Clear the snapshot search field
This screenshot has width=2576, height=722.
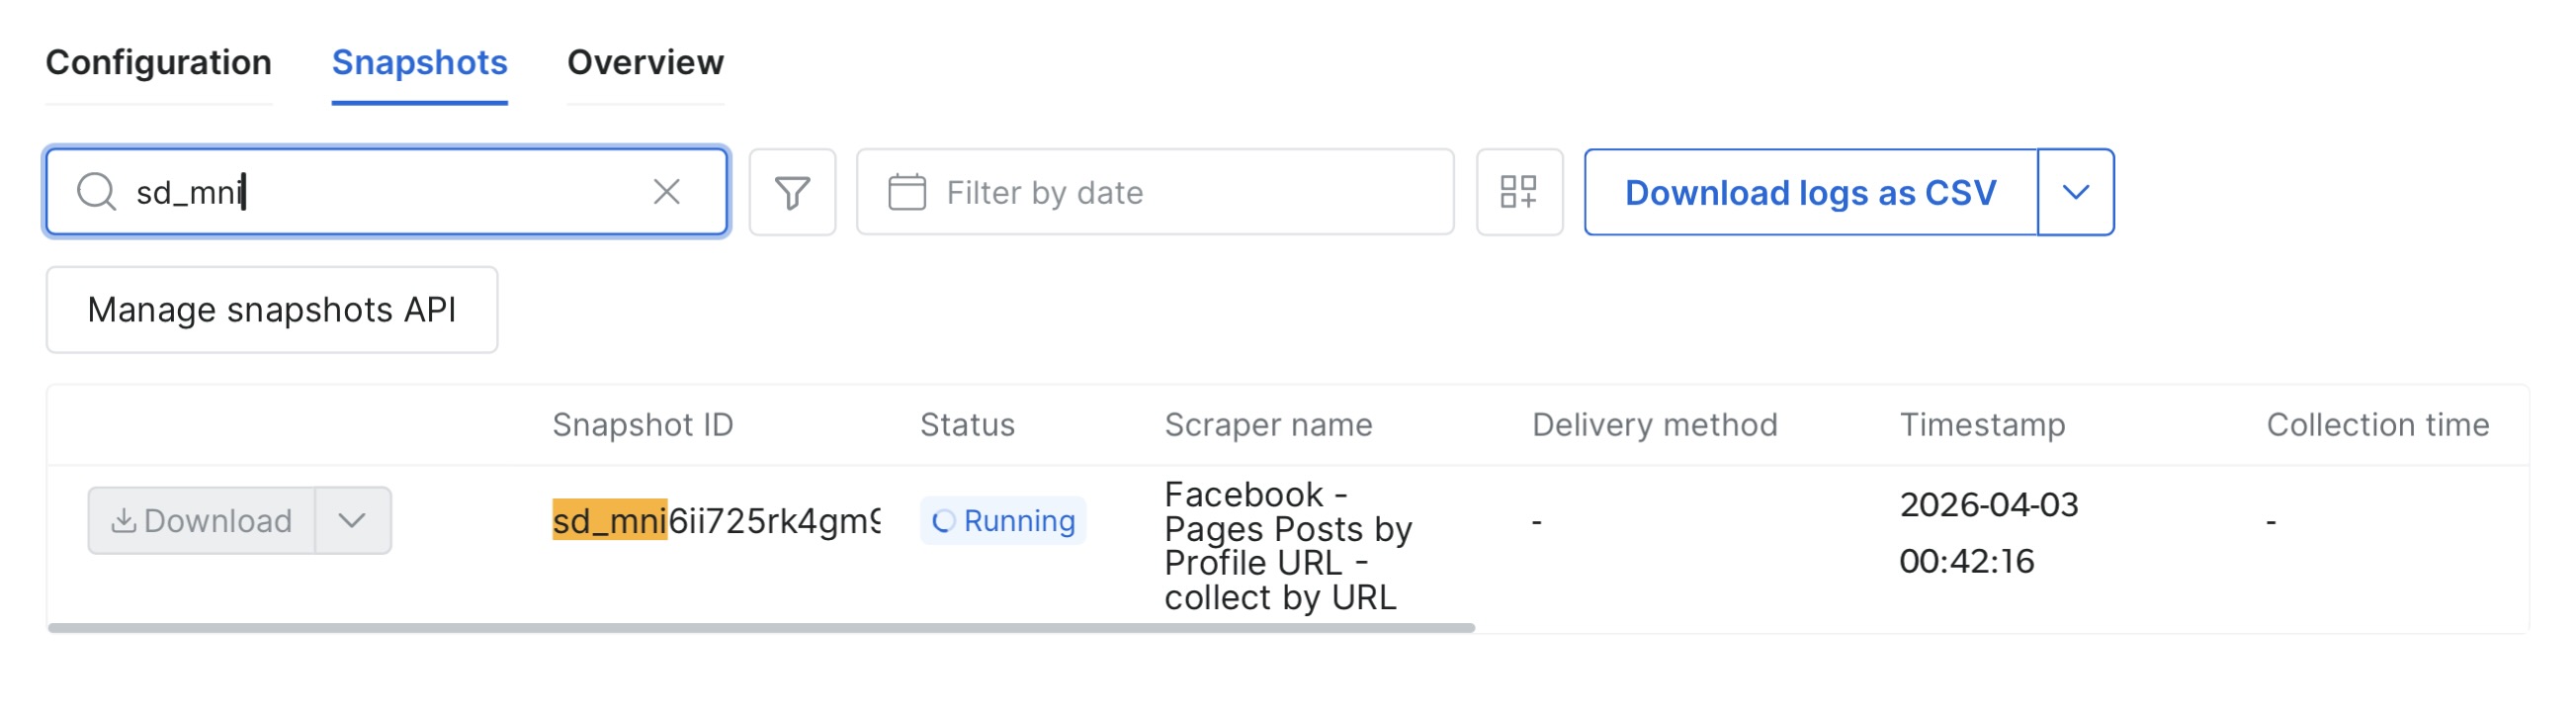[666, 192]
